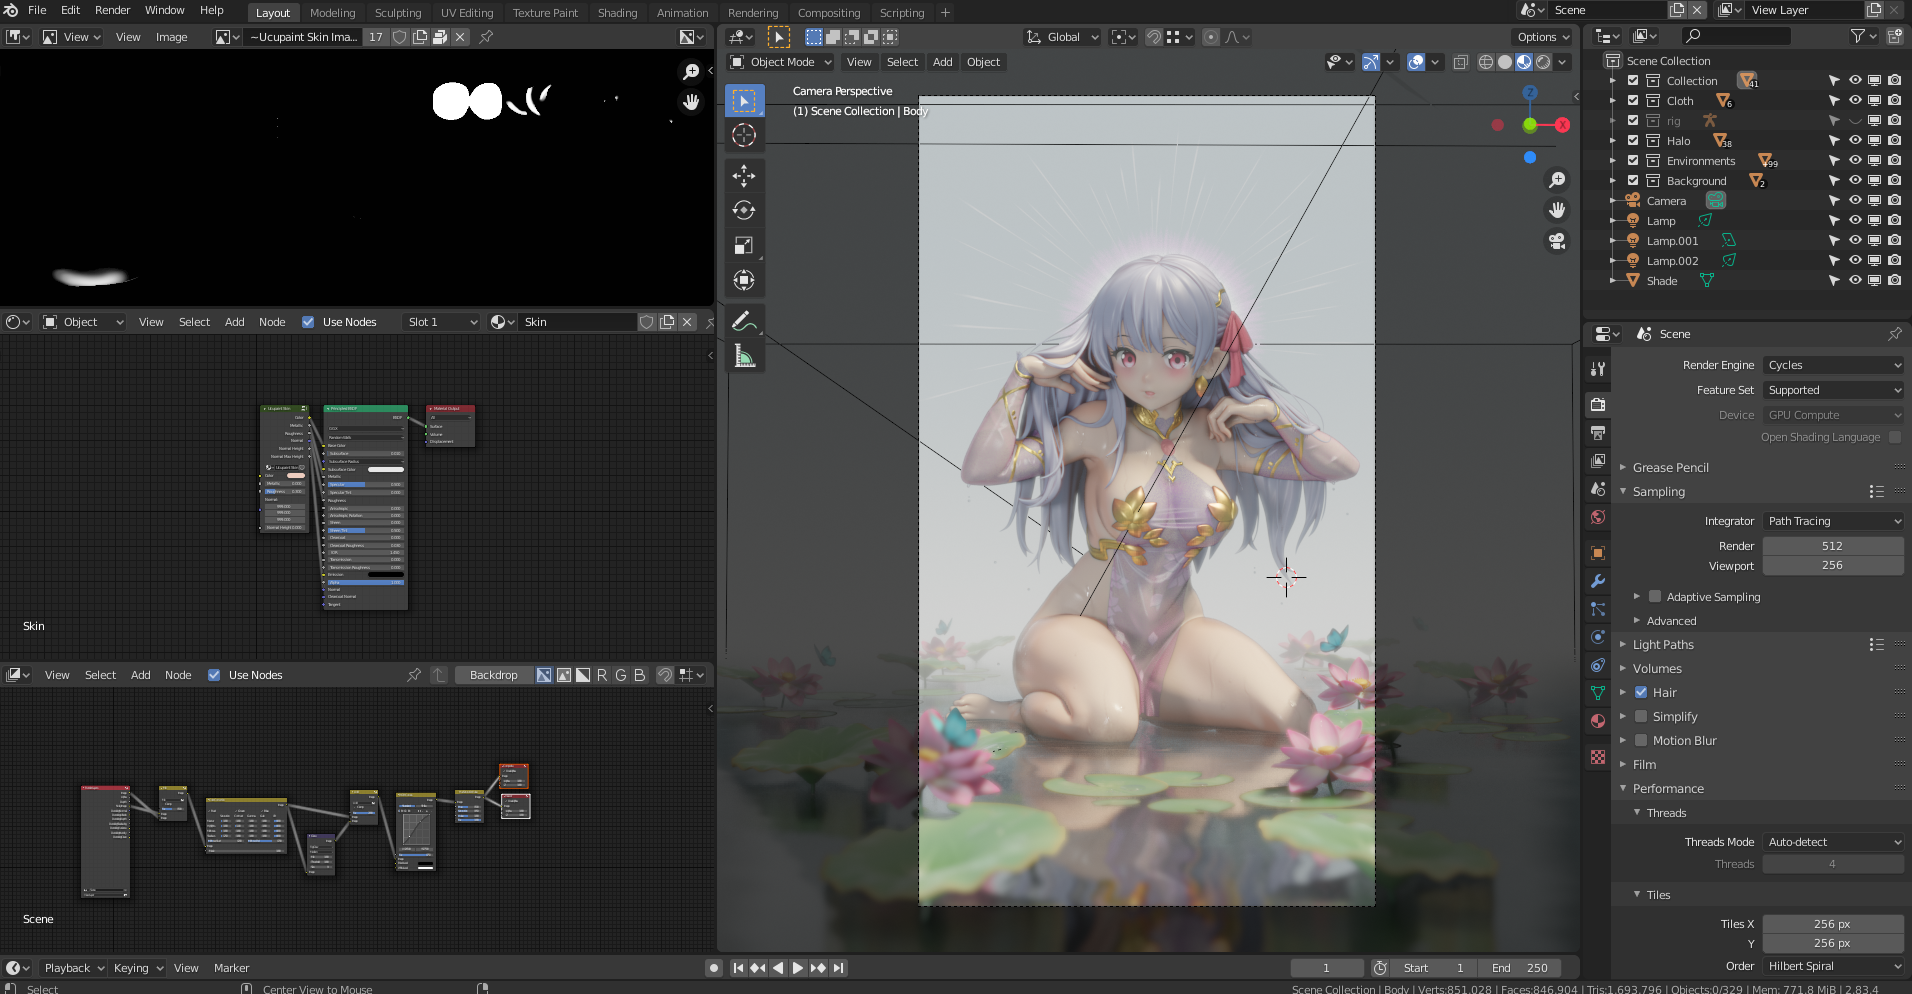
Task: Select the Select Box tool in viewport toolbar
Action: coord(744,100)
